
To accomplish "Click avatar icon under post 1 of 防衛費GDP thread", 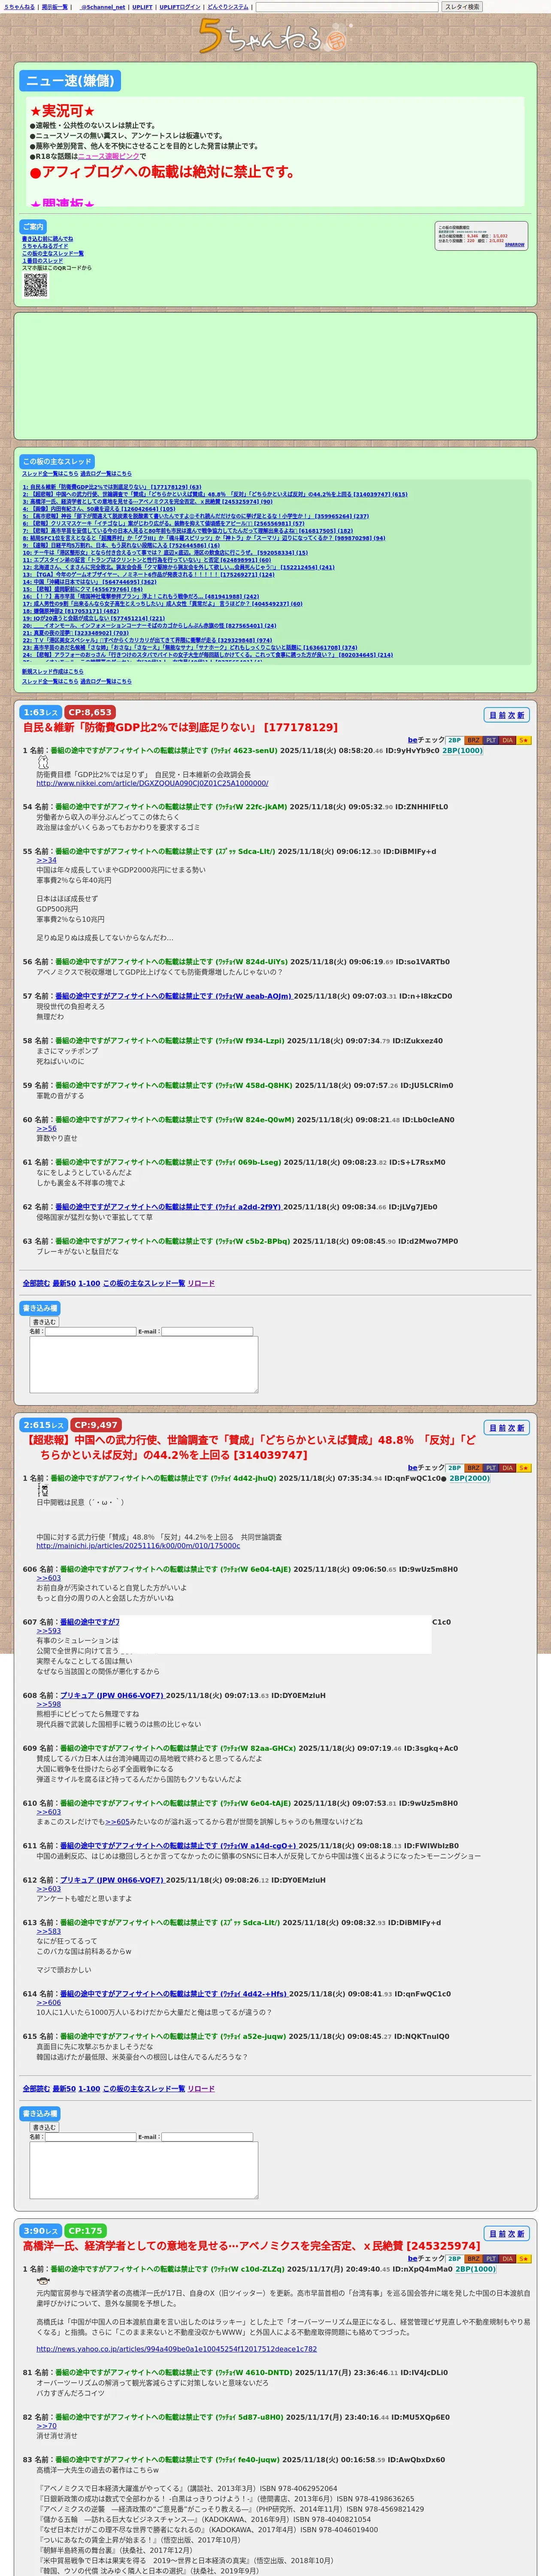I will click(42, 762).
